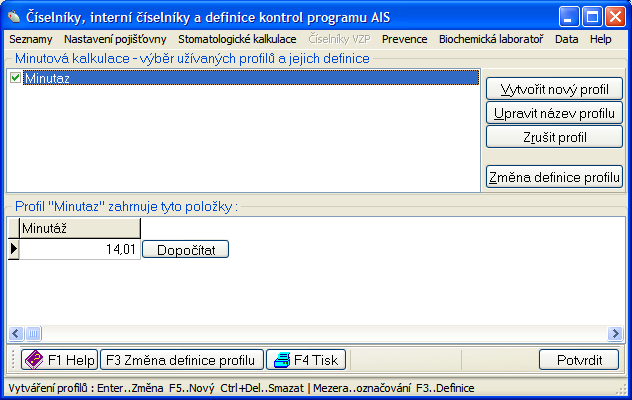Select the Minutaz profile list item
This screenshot has width=632, height=400.
click(x=41, y=77)
